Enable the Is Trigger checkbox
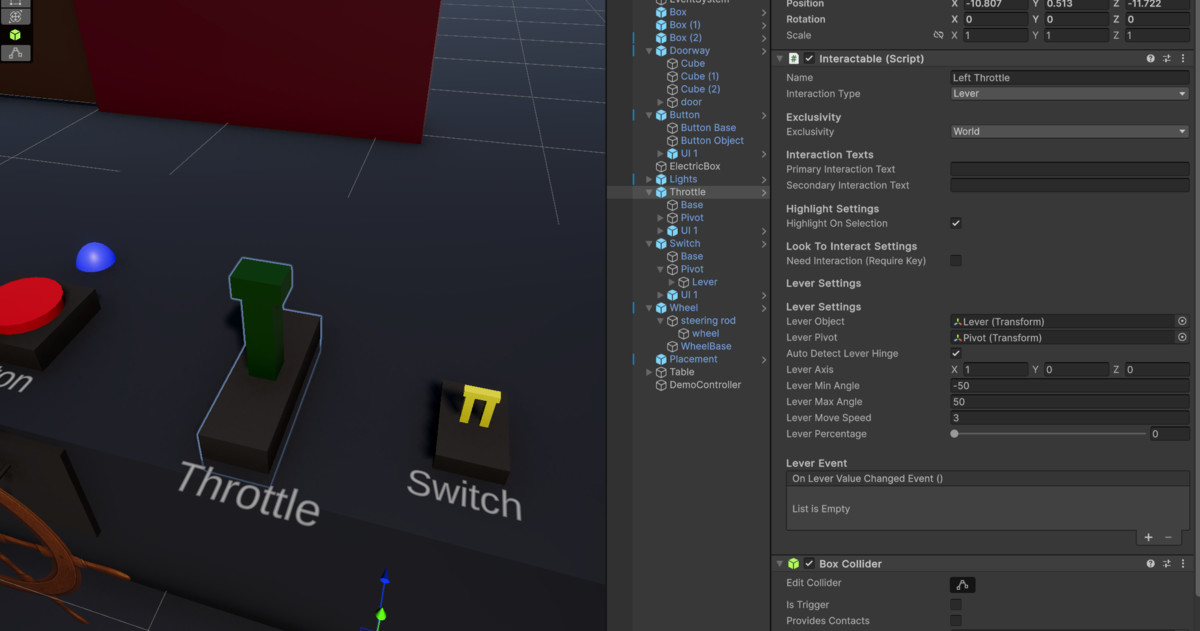The height and width of the screenshot is (631, 1200). point(956,604)
